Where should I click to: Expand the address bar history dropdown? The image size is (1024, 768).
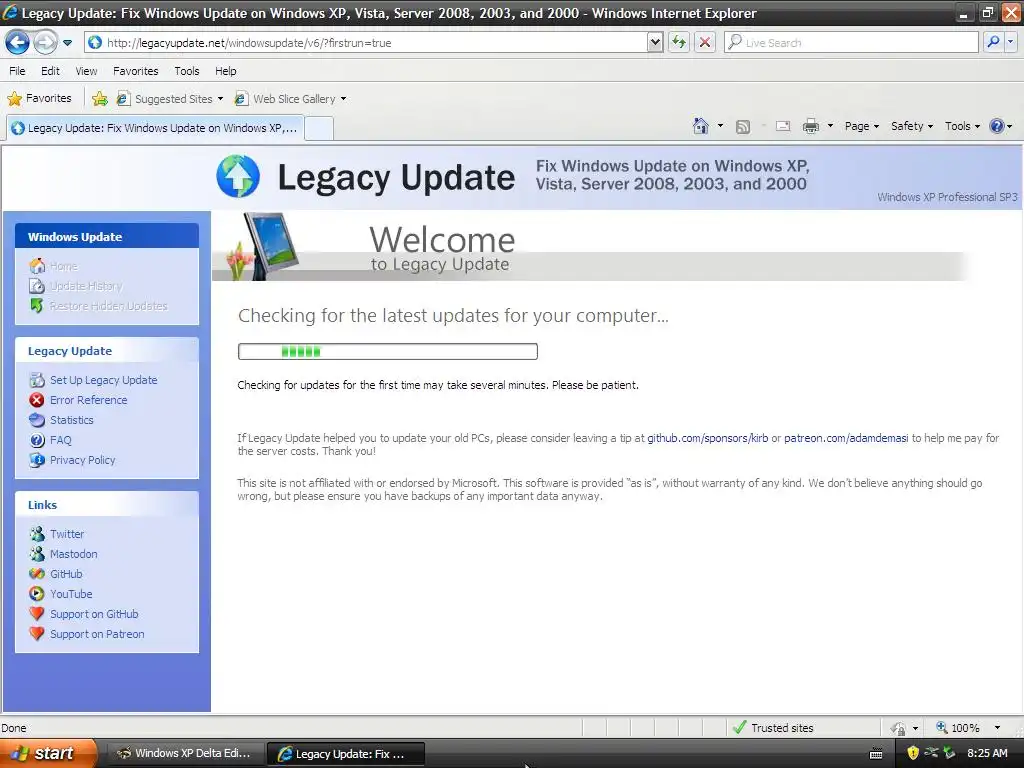coord(655,42)
